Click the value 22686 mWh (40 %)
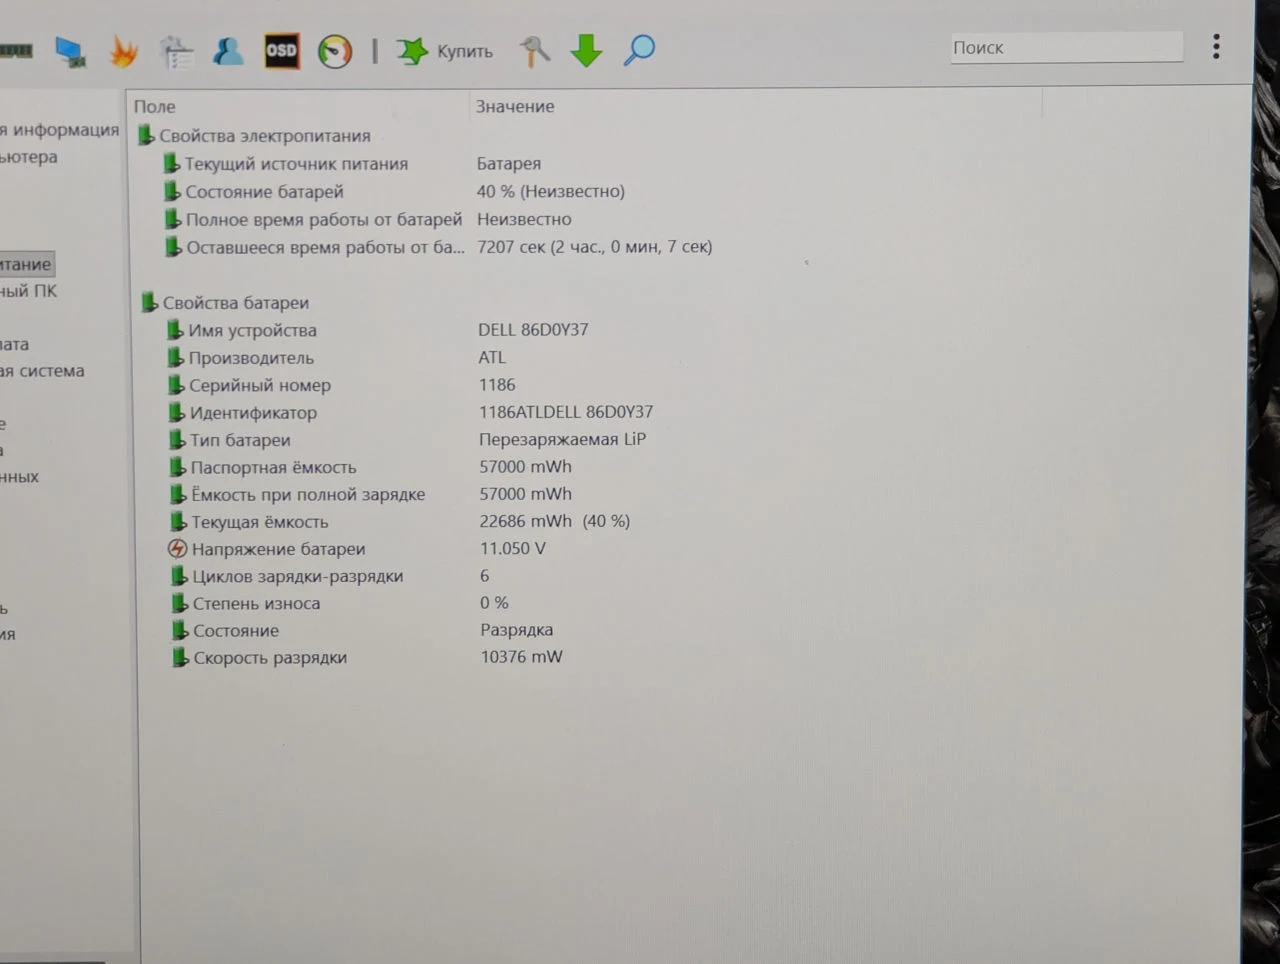The width and height of the screenshot is (1280, 964). [x=555, y=521]
